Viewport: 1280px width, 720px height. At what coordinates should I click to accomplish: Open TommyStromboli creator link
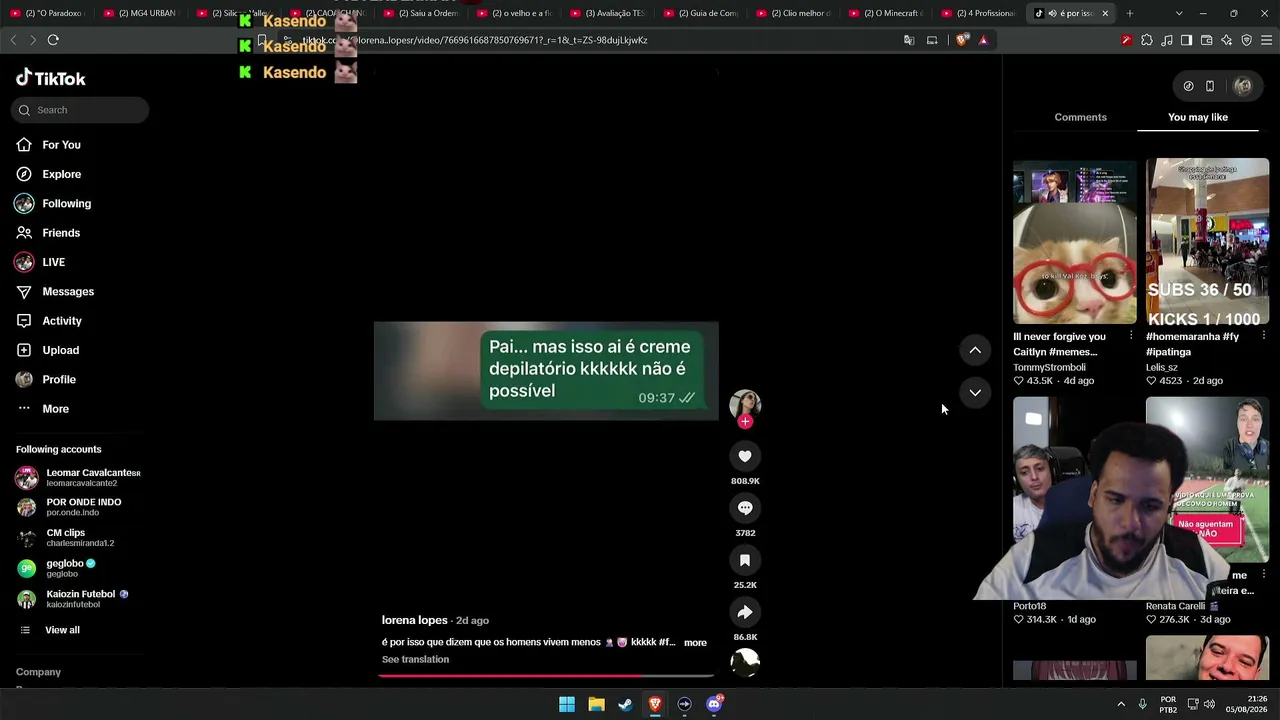click(1049, 367)
